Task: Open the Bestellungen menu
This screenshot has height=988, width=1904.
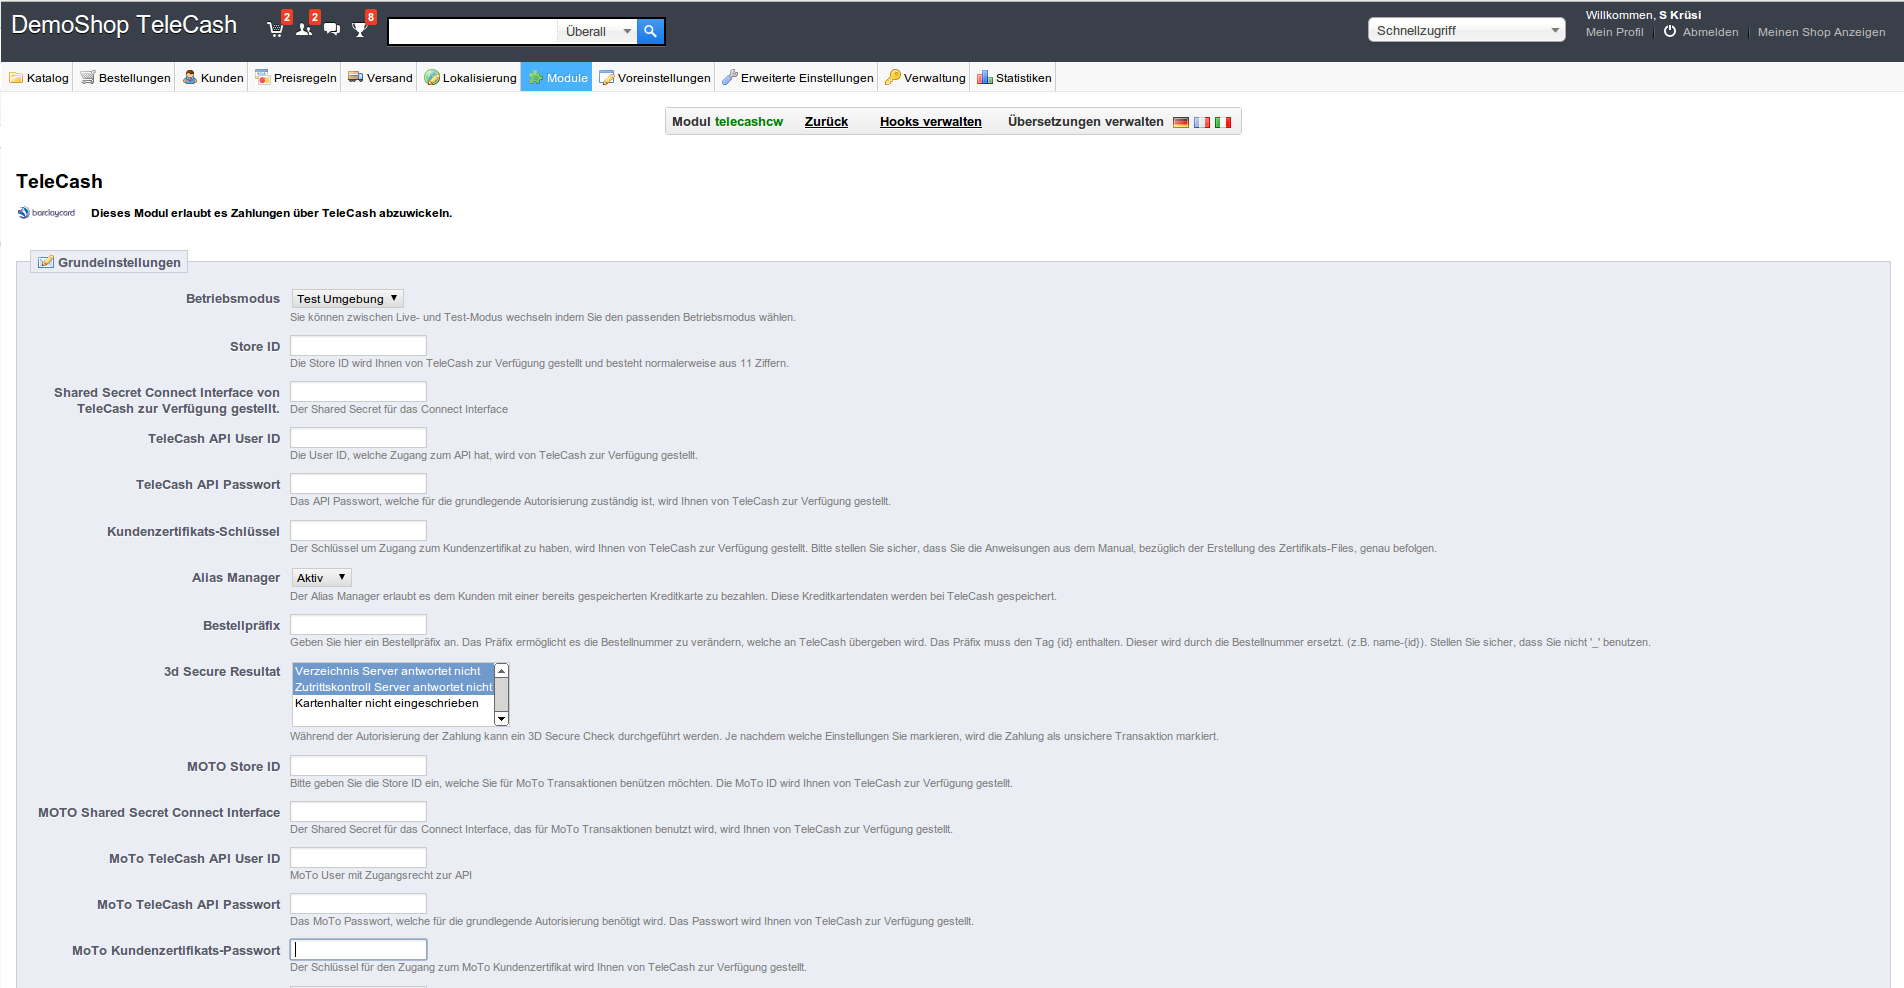Action: point(126,78)
